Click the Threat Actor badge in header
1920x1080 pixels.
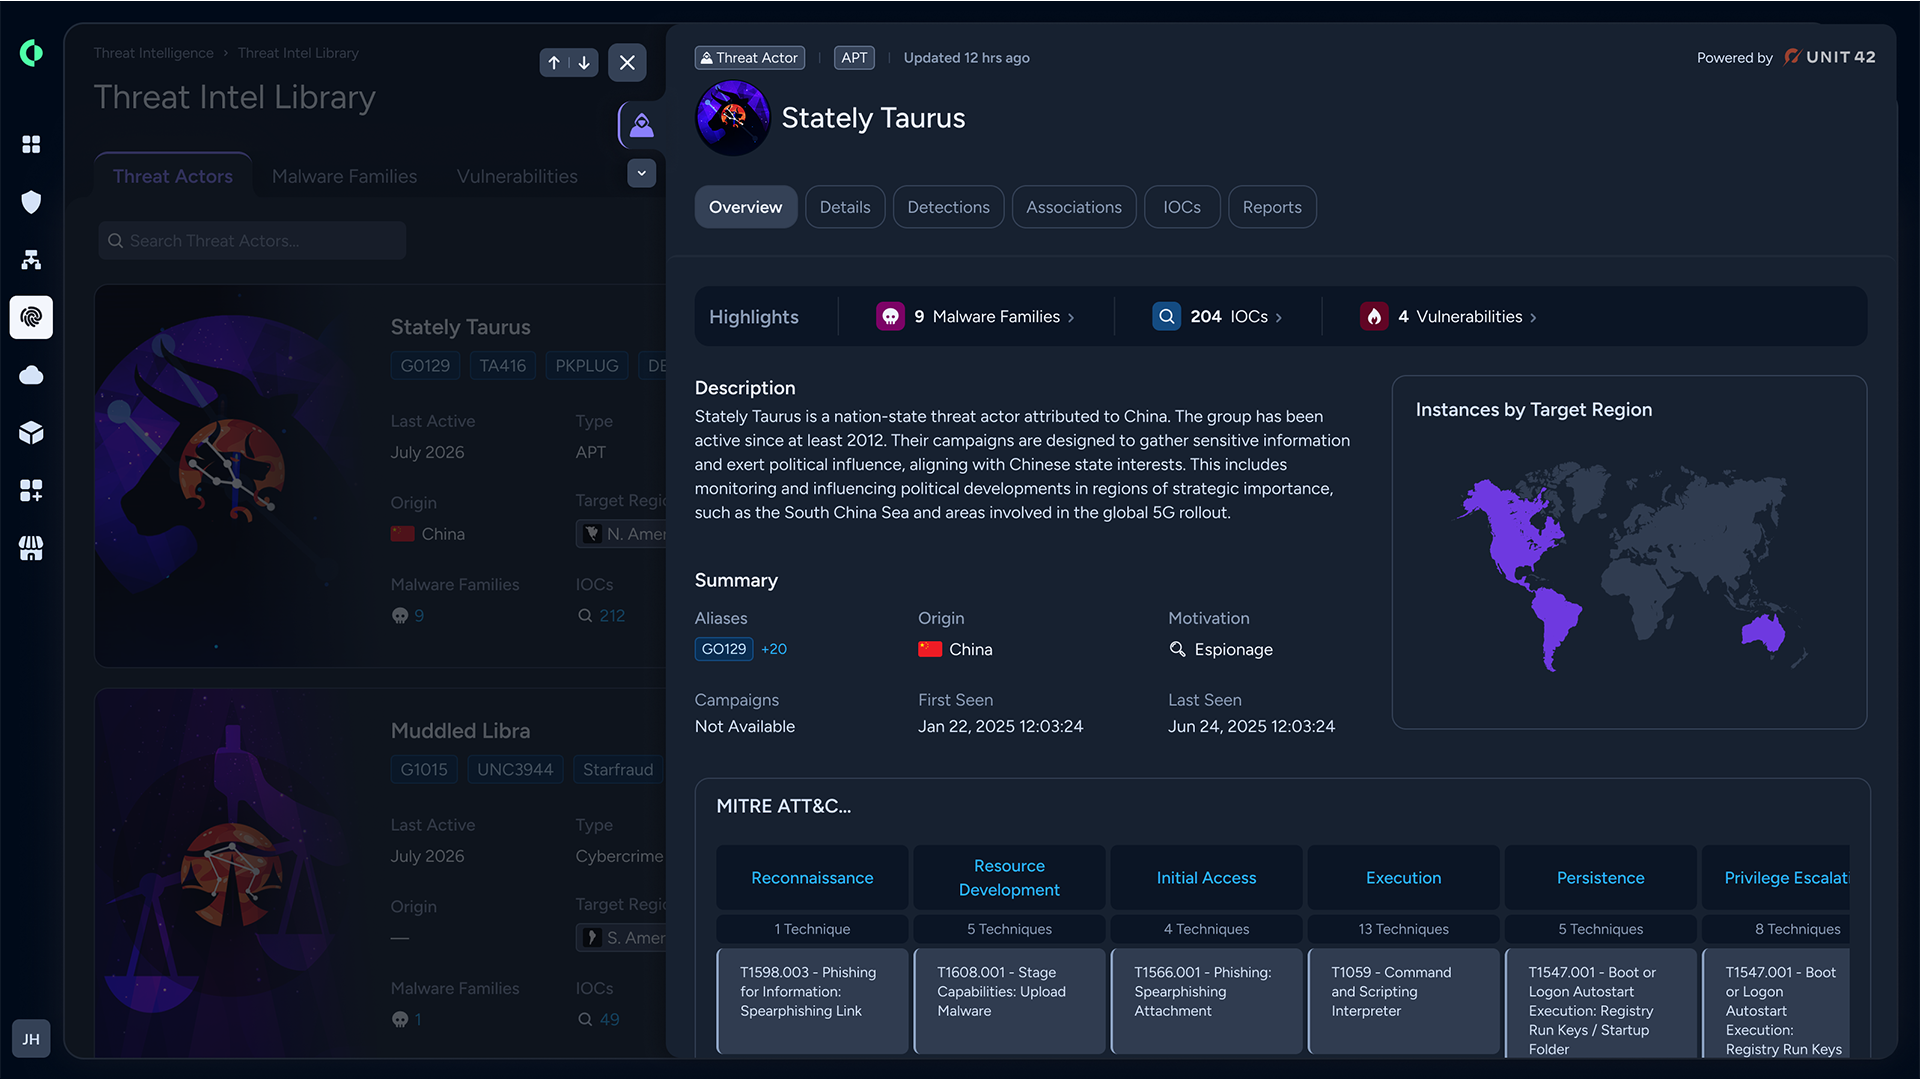point(750,58)
